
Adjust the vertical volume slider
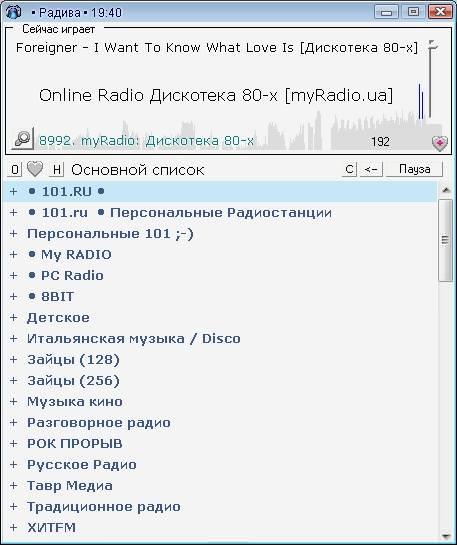(x=431, y=80)
